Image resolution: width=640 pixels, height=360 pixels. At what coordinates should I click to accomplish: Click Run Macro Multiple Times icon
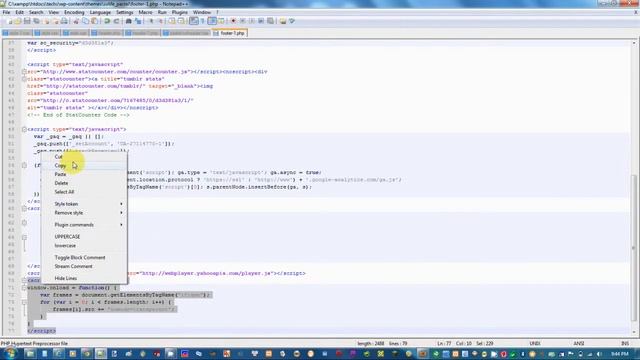click(x=261, y=21)
